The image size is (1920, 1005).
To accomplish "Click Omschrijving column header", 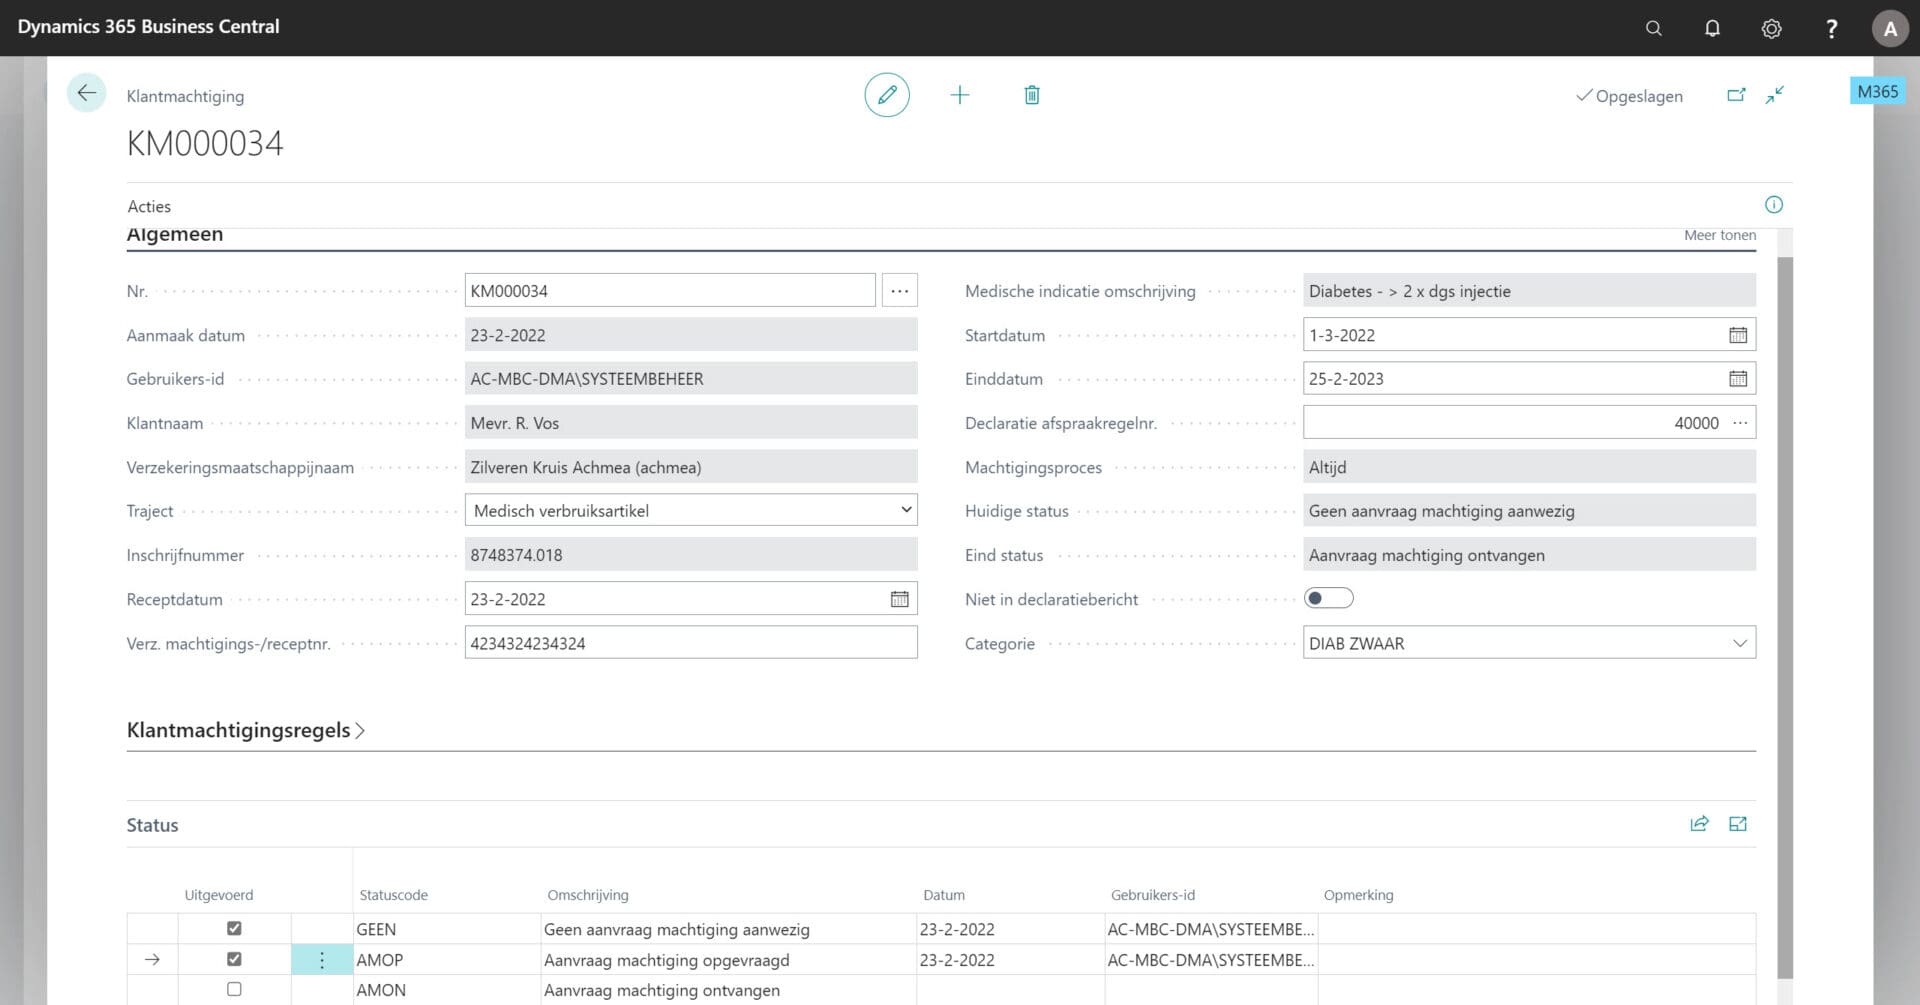I will (x=588, y=895).
